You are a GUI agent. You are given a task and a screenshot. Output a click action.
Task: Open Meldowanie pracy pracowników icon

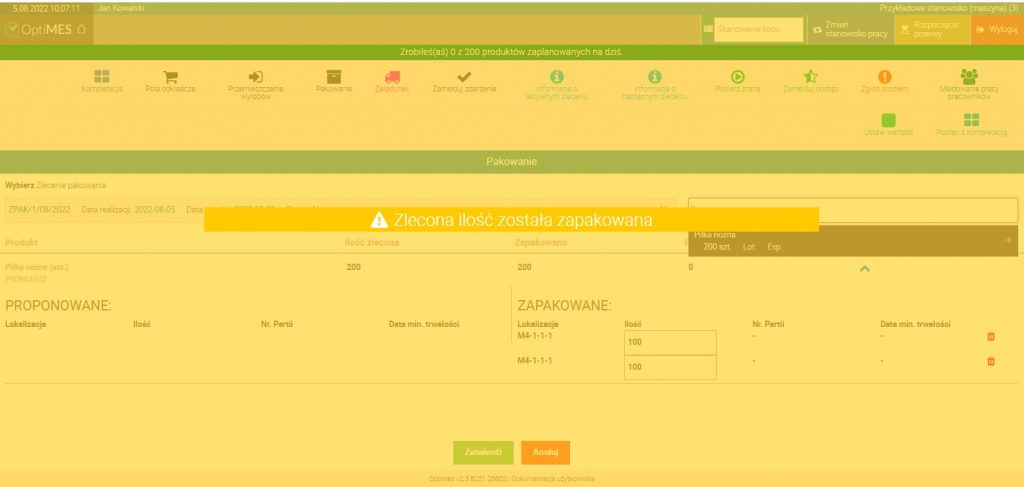tap(969, 76)
